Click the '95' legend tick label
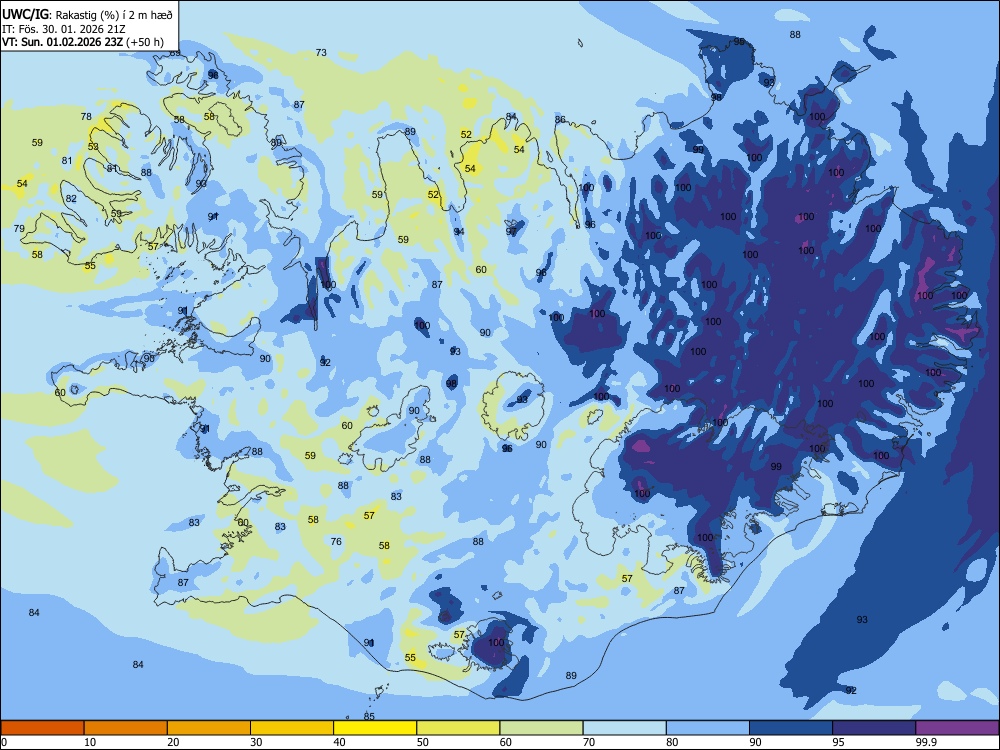Viewport: 1000px width, 750px height. point(839,742)
